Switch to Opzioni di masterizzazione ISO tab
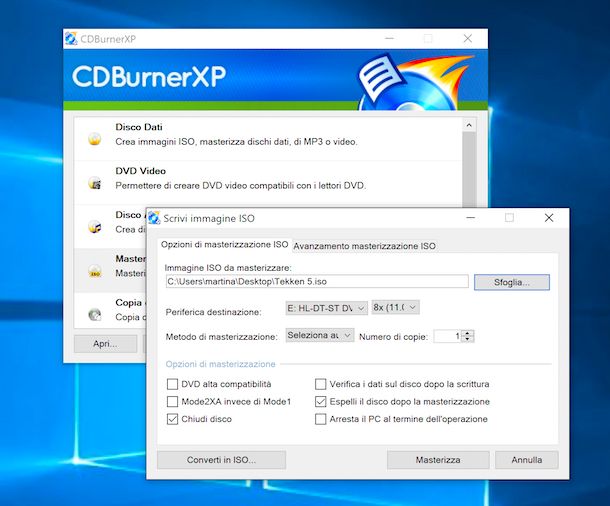Screen dimensions: 610x506 [224, 245]
